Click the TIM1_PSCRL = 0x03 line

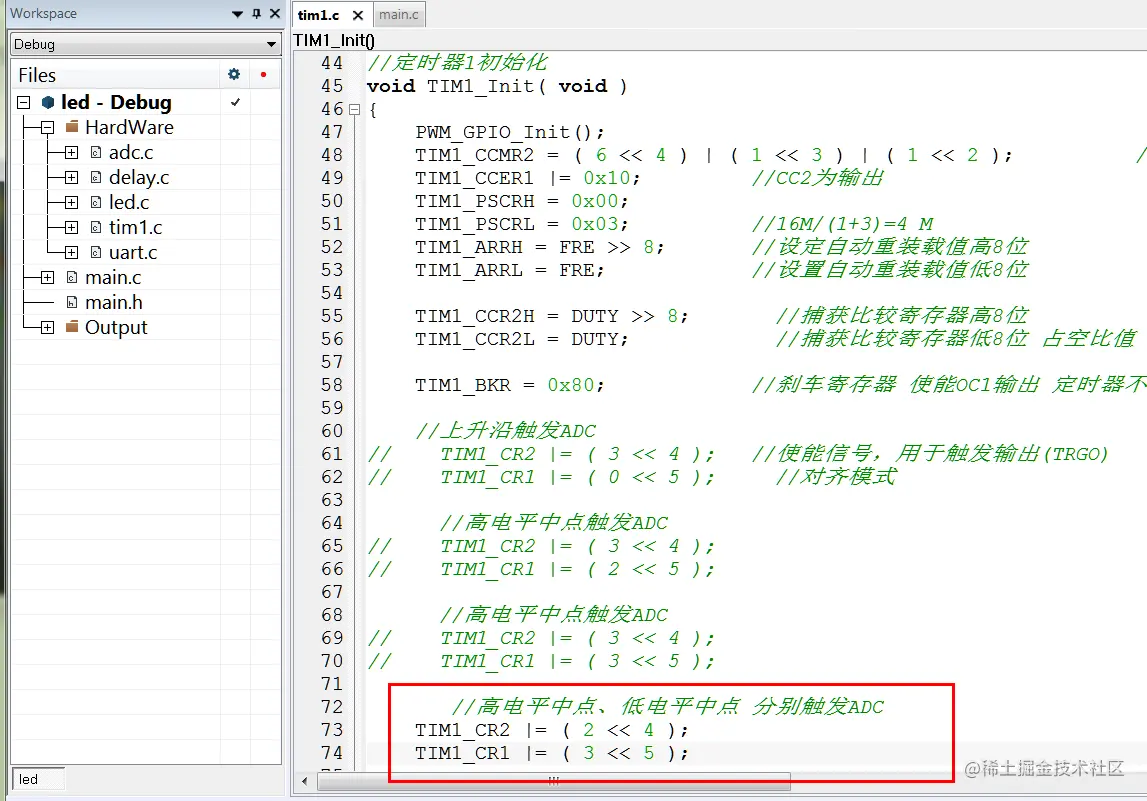522,224
